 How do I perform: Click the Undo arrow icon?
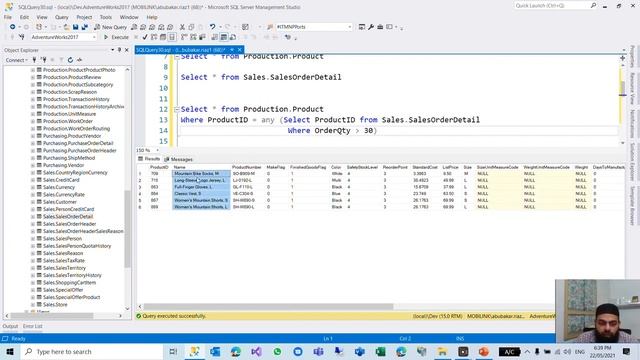coord(212,27)
